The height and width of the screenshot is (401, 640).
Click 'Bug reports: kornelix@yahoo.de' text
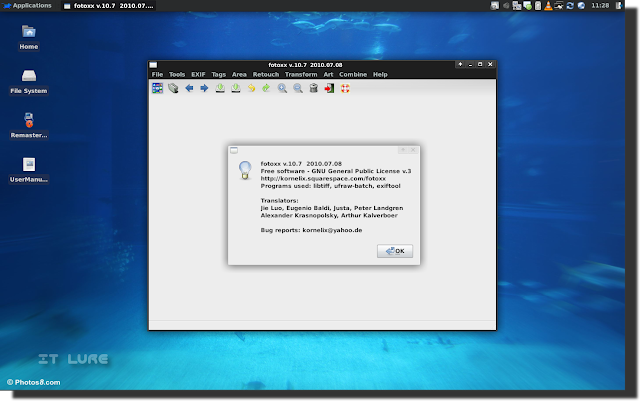(311, 230)
